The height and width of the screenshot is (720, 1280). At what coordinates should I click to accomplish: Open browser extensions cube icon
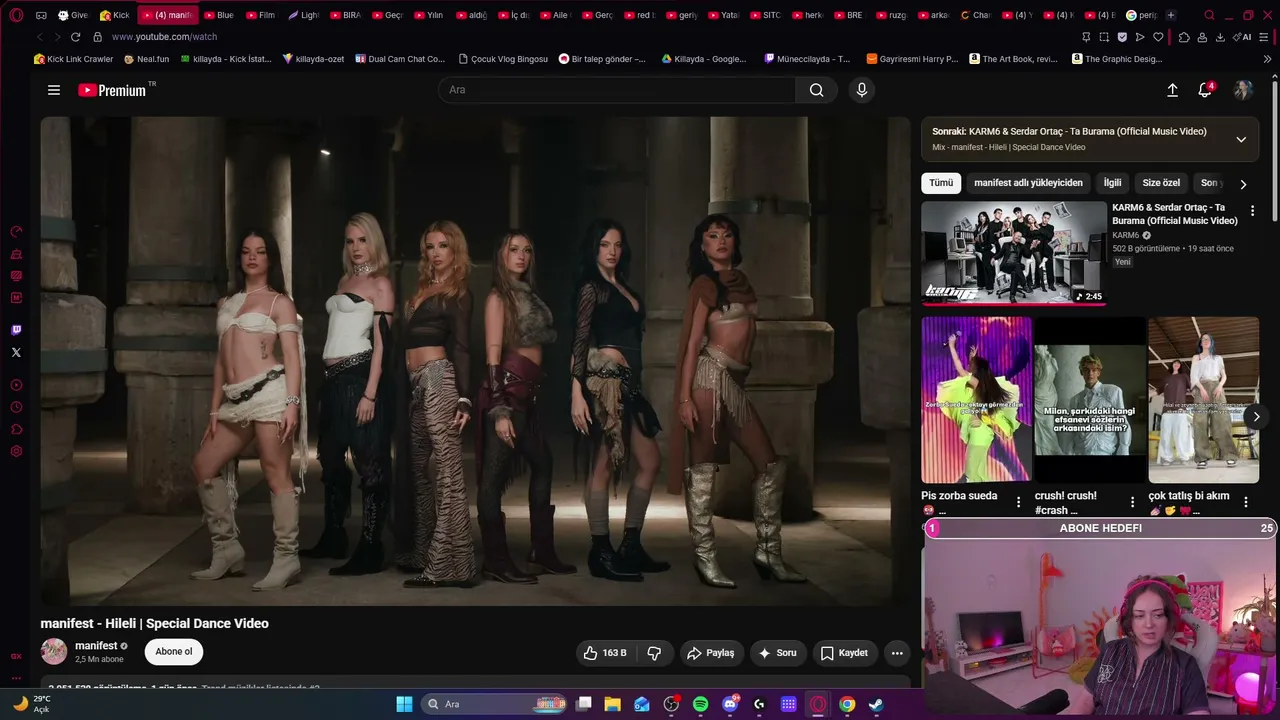click(1184, 37)
